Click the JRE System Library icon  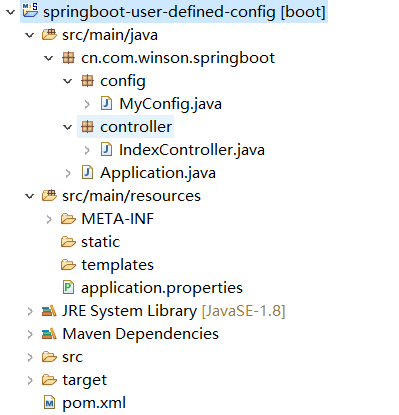49,311
